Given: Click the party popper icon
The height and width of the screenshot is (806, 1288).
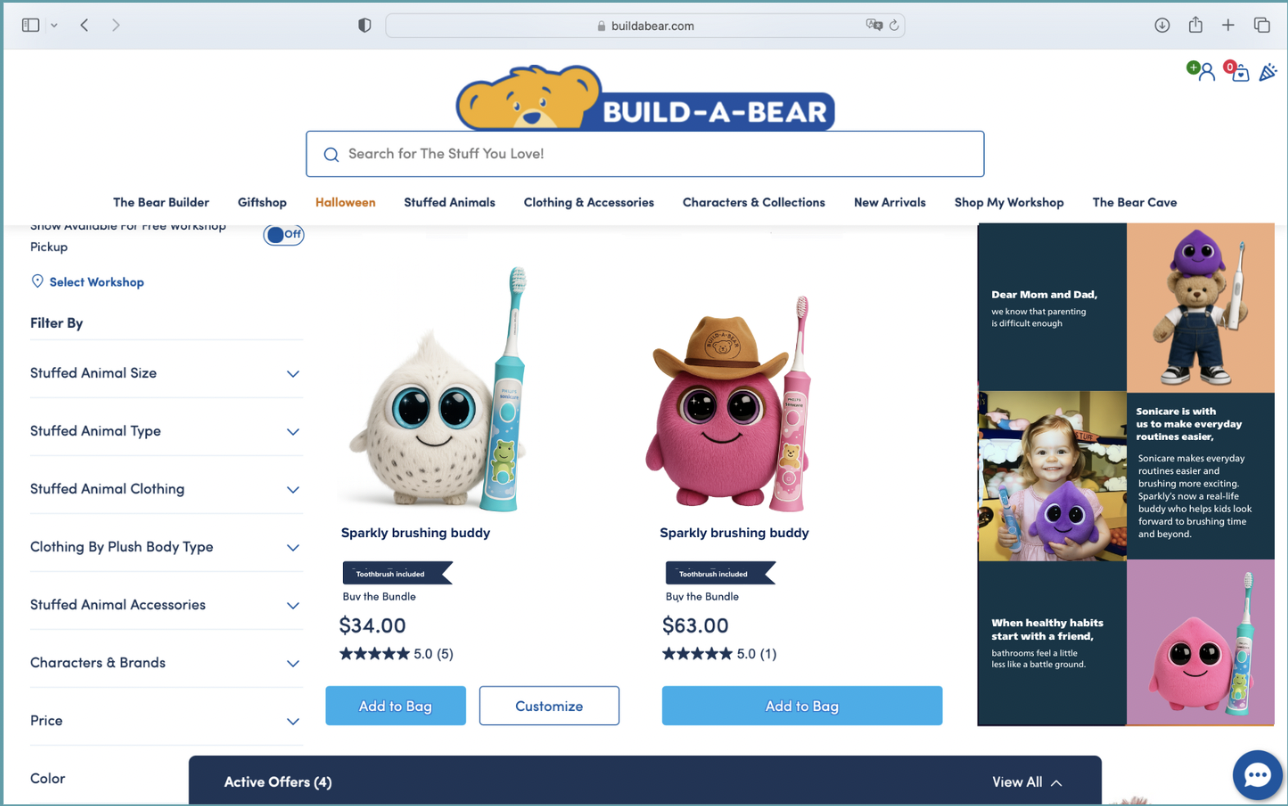Looking at the screenshot, I should (x=1268, y=72).
